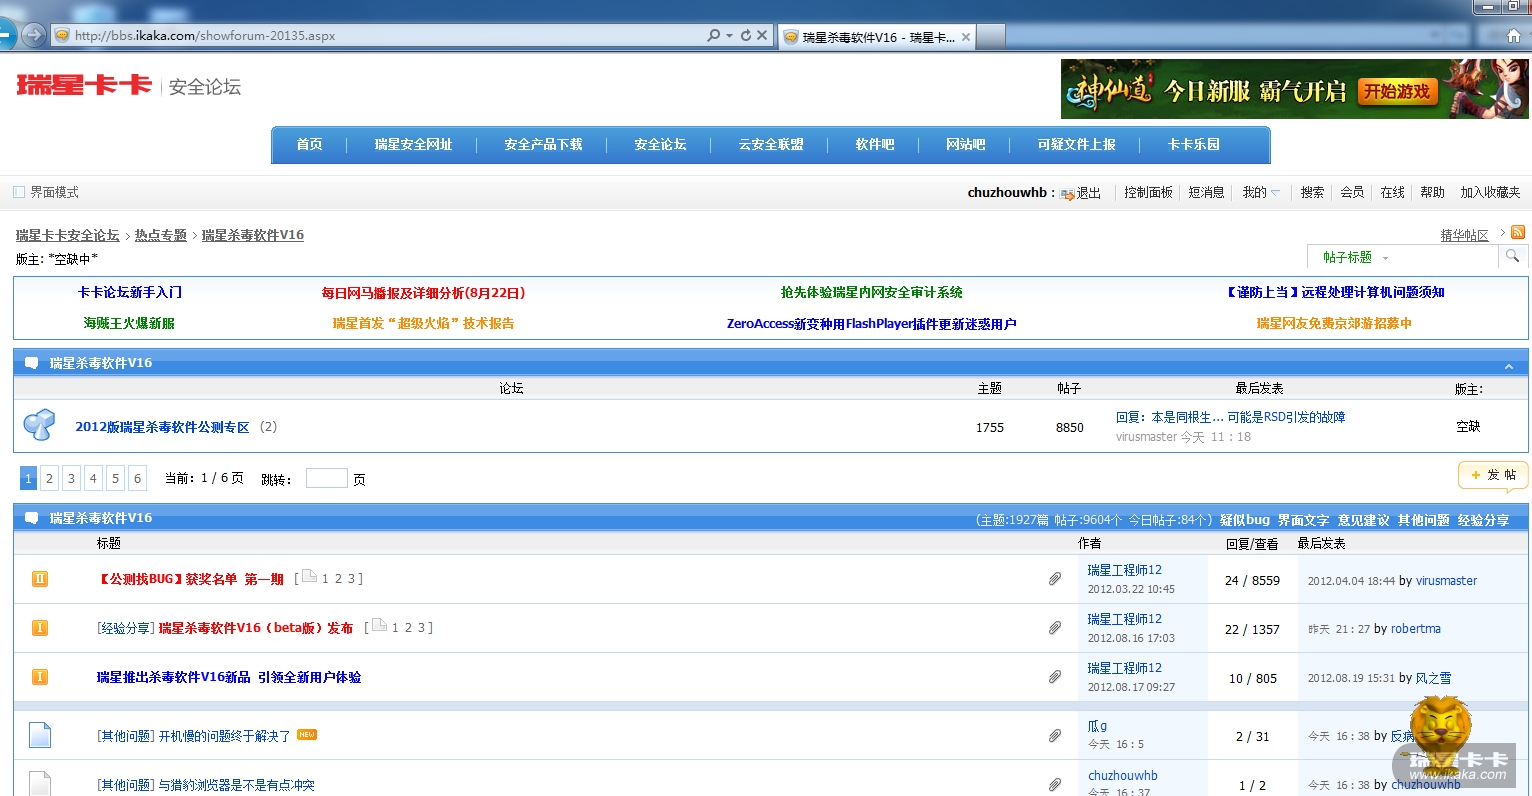Open the 我的 dropdown menu
Viewport: 1532px width, 796px height.
[1260, 192]
